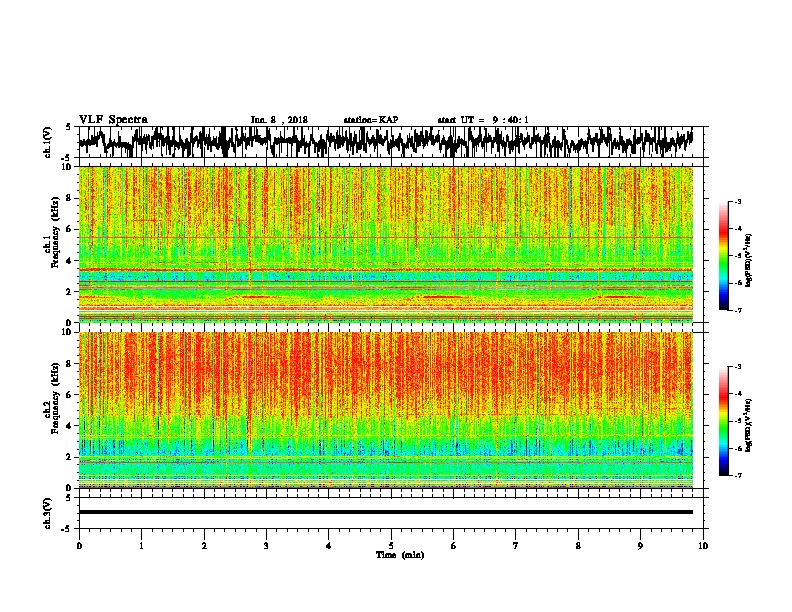Click the flat black ch.3 voltage trace
Image resolution: width=792 pixels, height=612 pixels.
[x=386, y=512]
